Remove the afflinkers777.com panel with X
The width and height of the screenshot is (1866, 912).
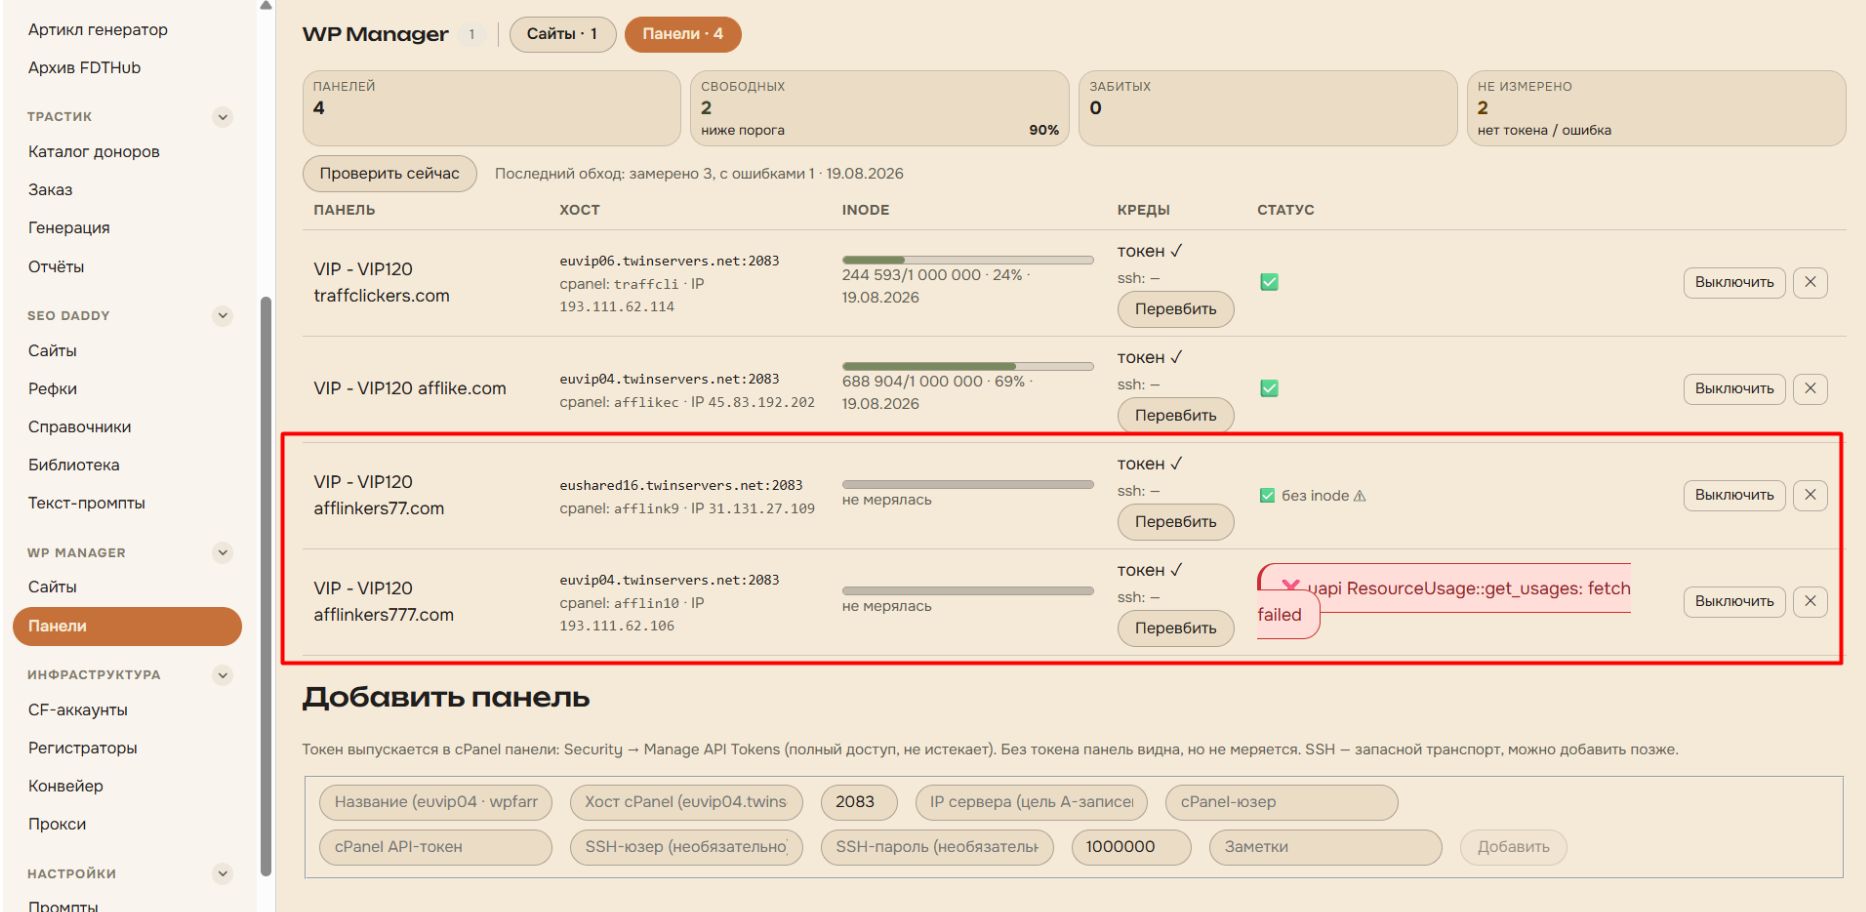point(1810,601)
